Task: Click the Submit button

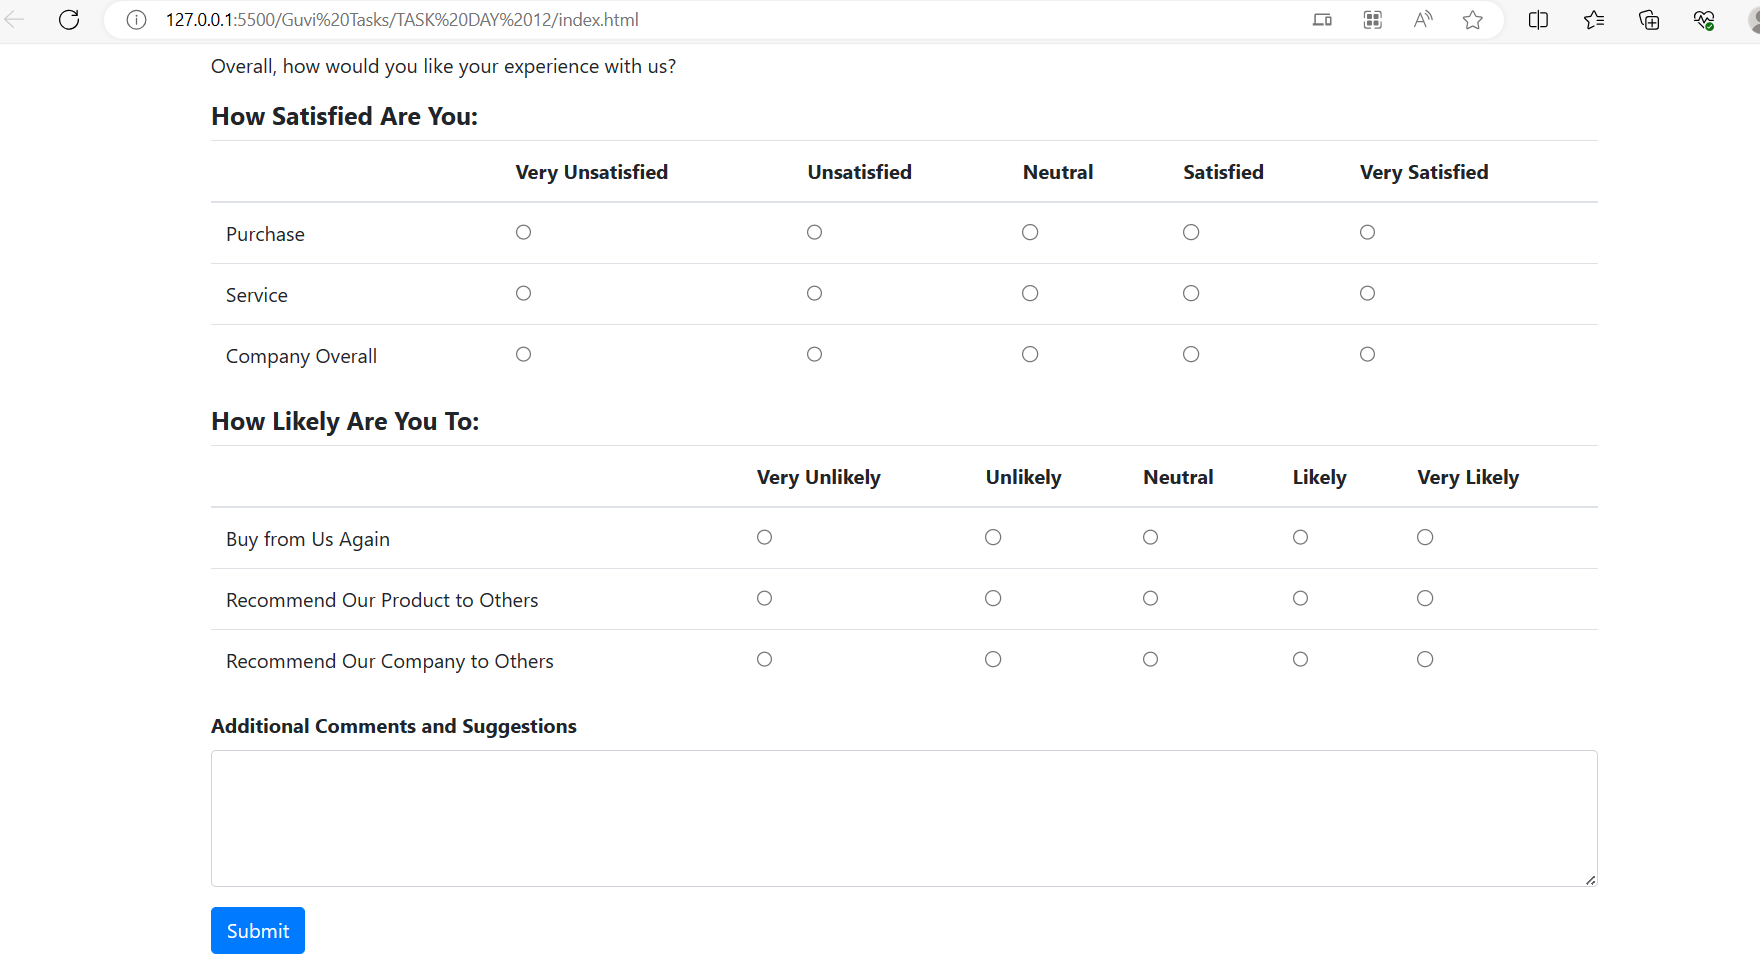Action: pyautogui.click(x=257, y=930)
